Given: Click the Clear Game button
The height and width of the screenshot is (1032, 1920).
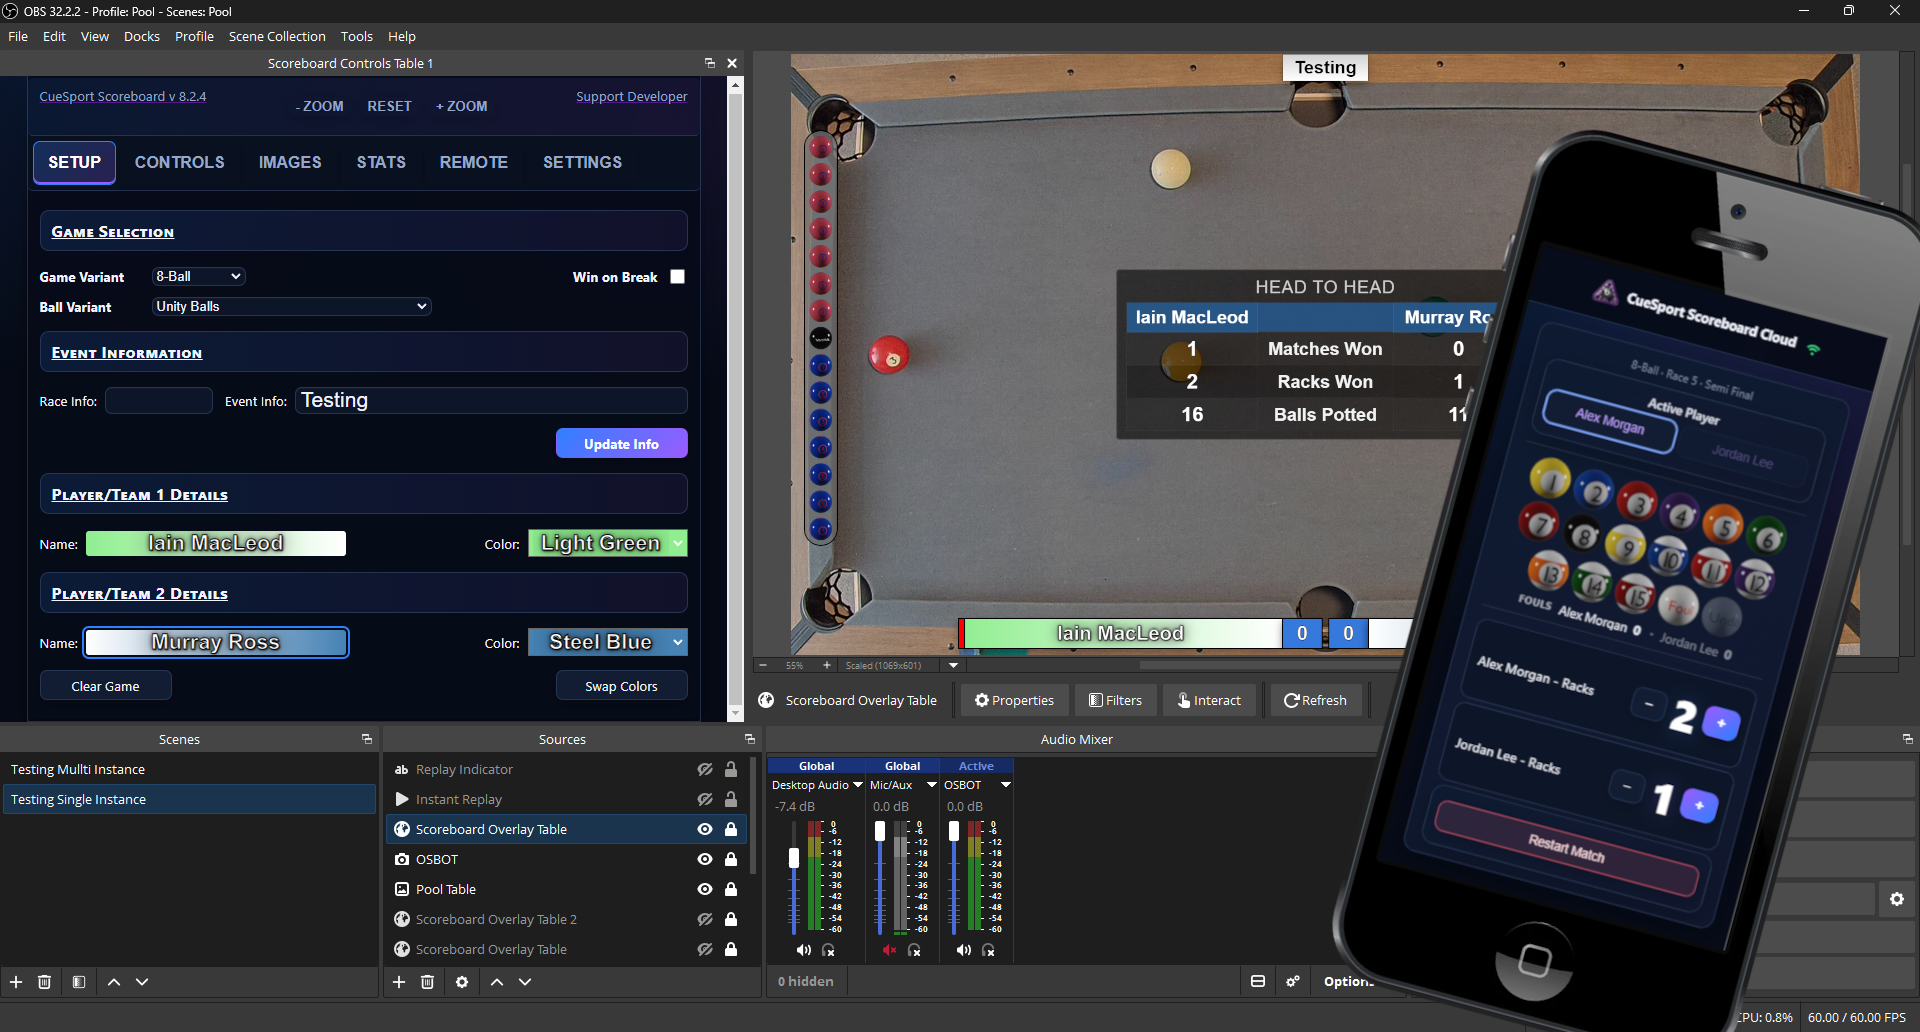Looking at the screenshot, I should (106, 686).
